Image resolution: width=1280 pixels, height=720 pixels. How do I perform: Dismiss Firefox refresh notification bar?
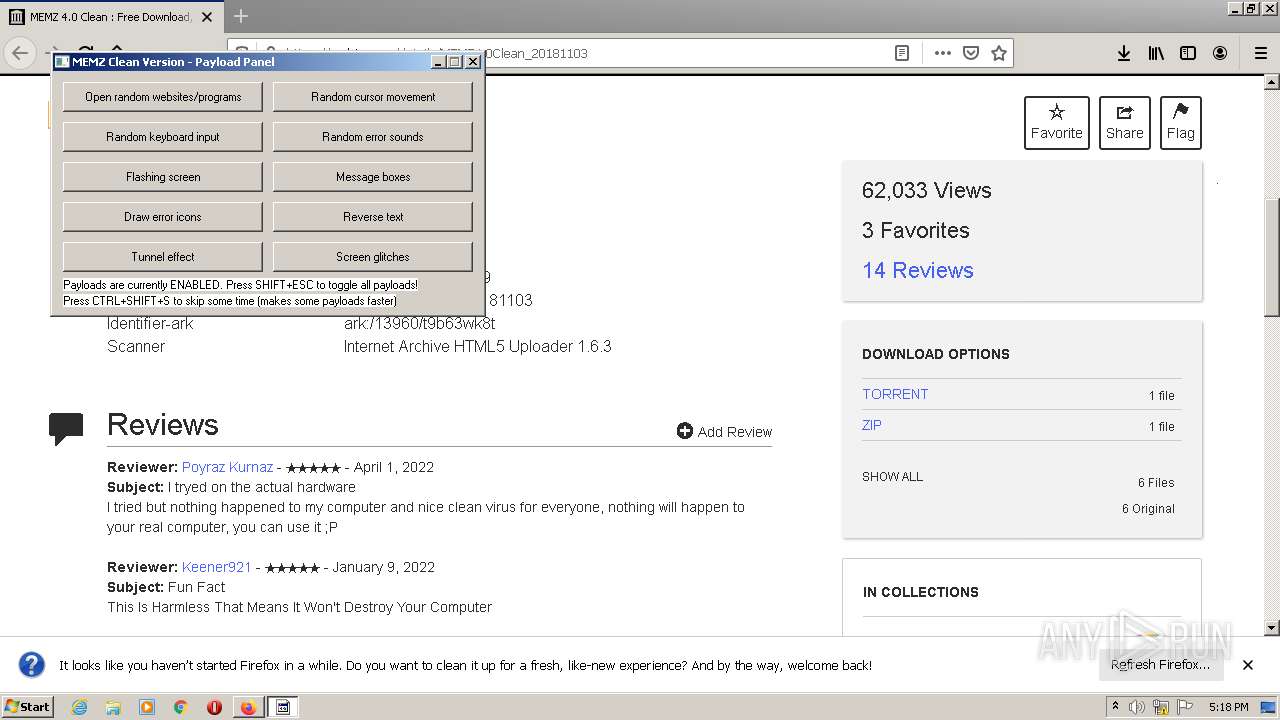point(1248,665)
